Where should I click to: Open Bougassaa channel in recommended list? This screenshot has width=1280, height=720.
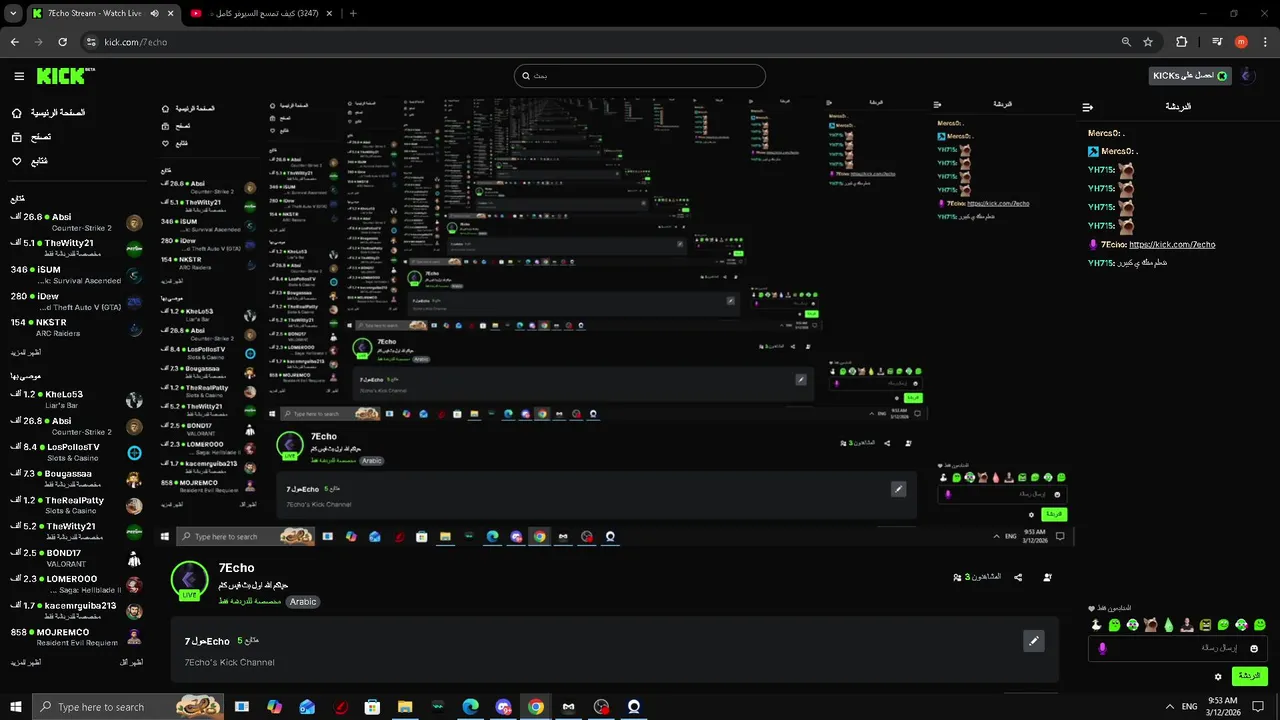tap(76, 479)
